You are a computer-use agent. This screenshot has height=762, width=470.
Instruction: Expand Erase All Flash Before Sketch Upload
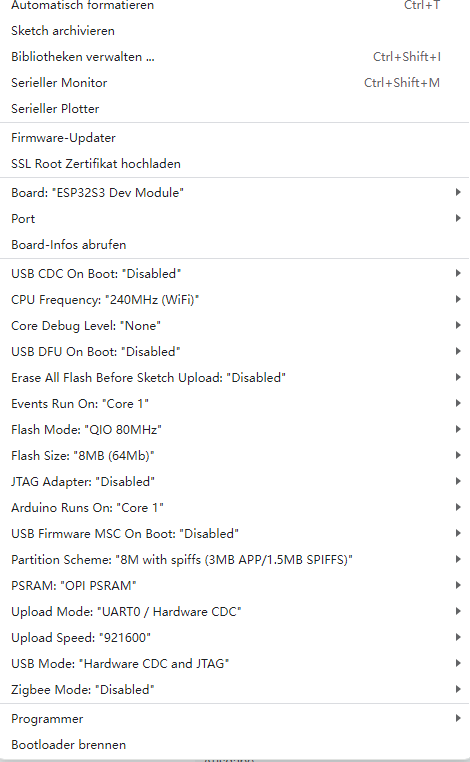tap(235, 378)
